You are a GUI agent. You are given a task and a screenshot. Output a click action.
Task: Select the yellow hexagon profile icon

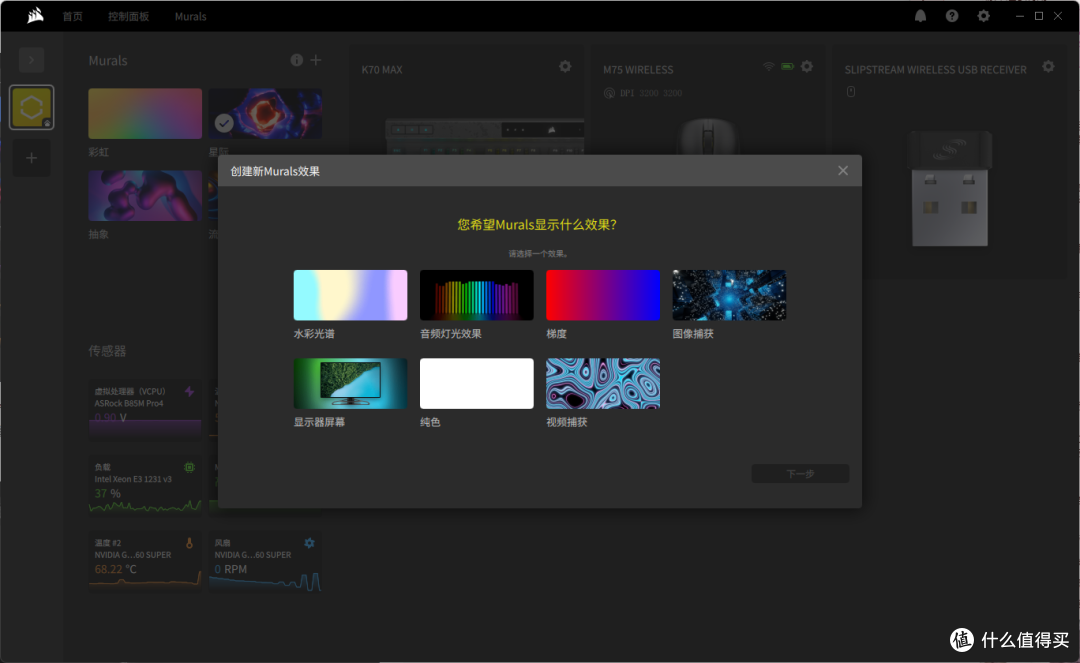point(32,107)
